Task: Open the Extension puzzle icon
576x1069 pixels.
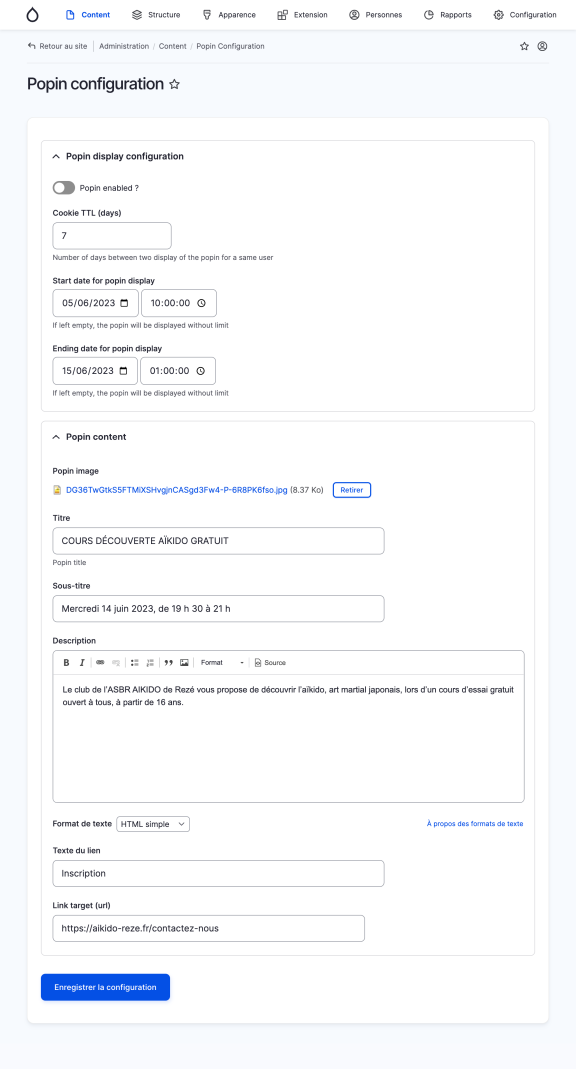Action: pos(283,15)
